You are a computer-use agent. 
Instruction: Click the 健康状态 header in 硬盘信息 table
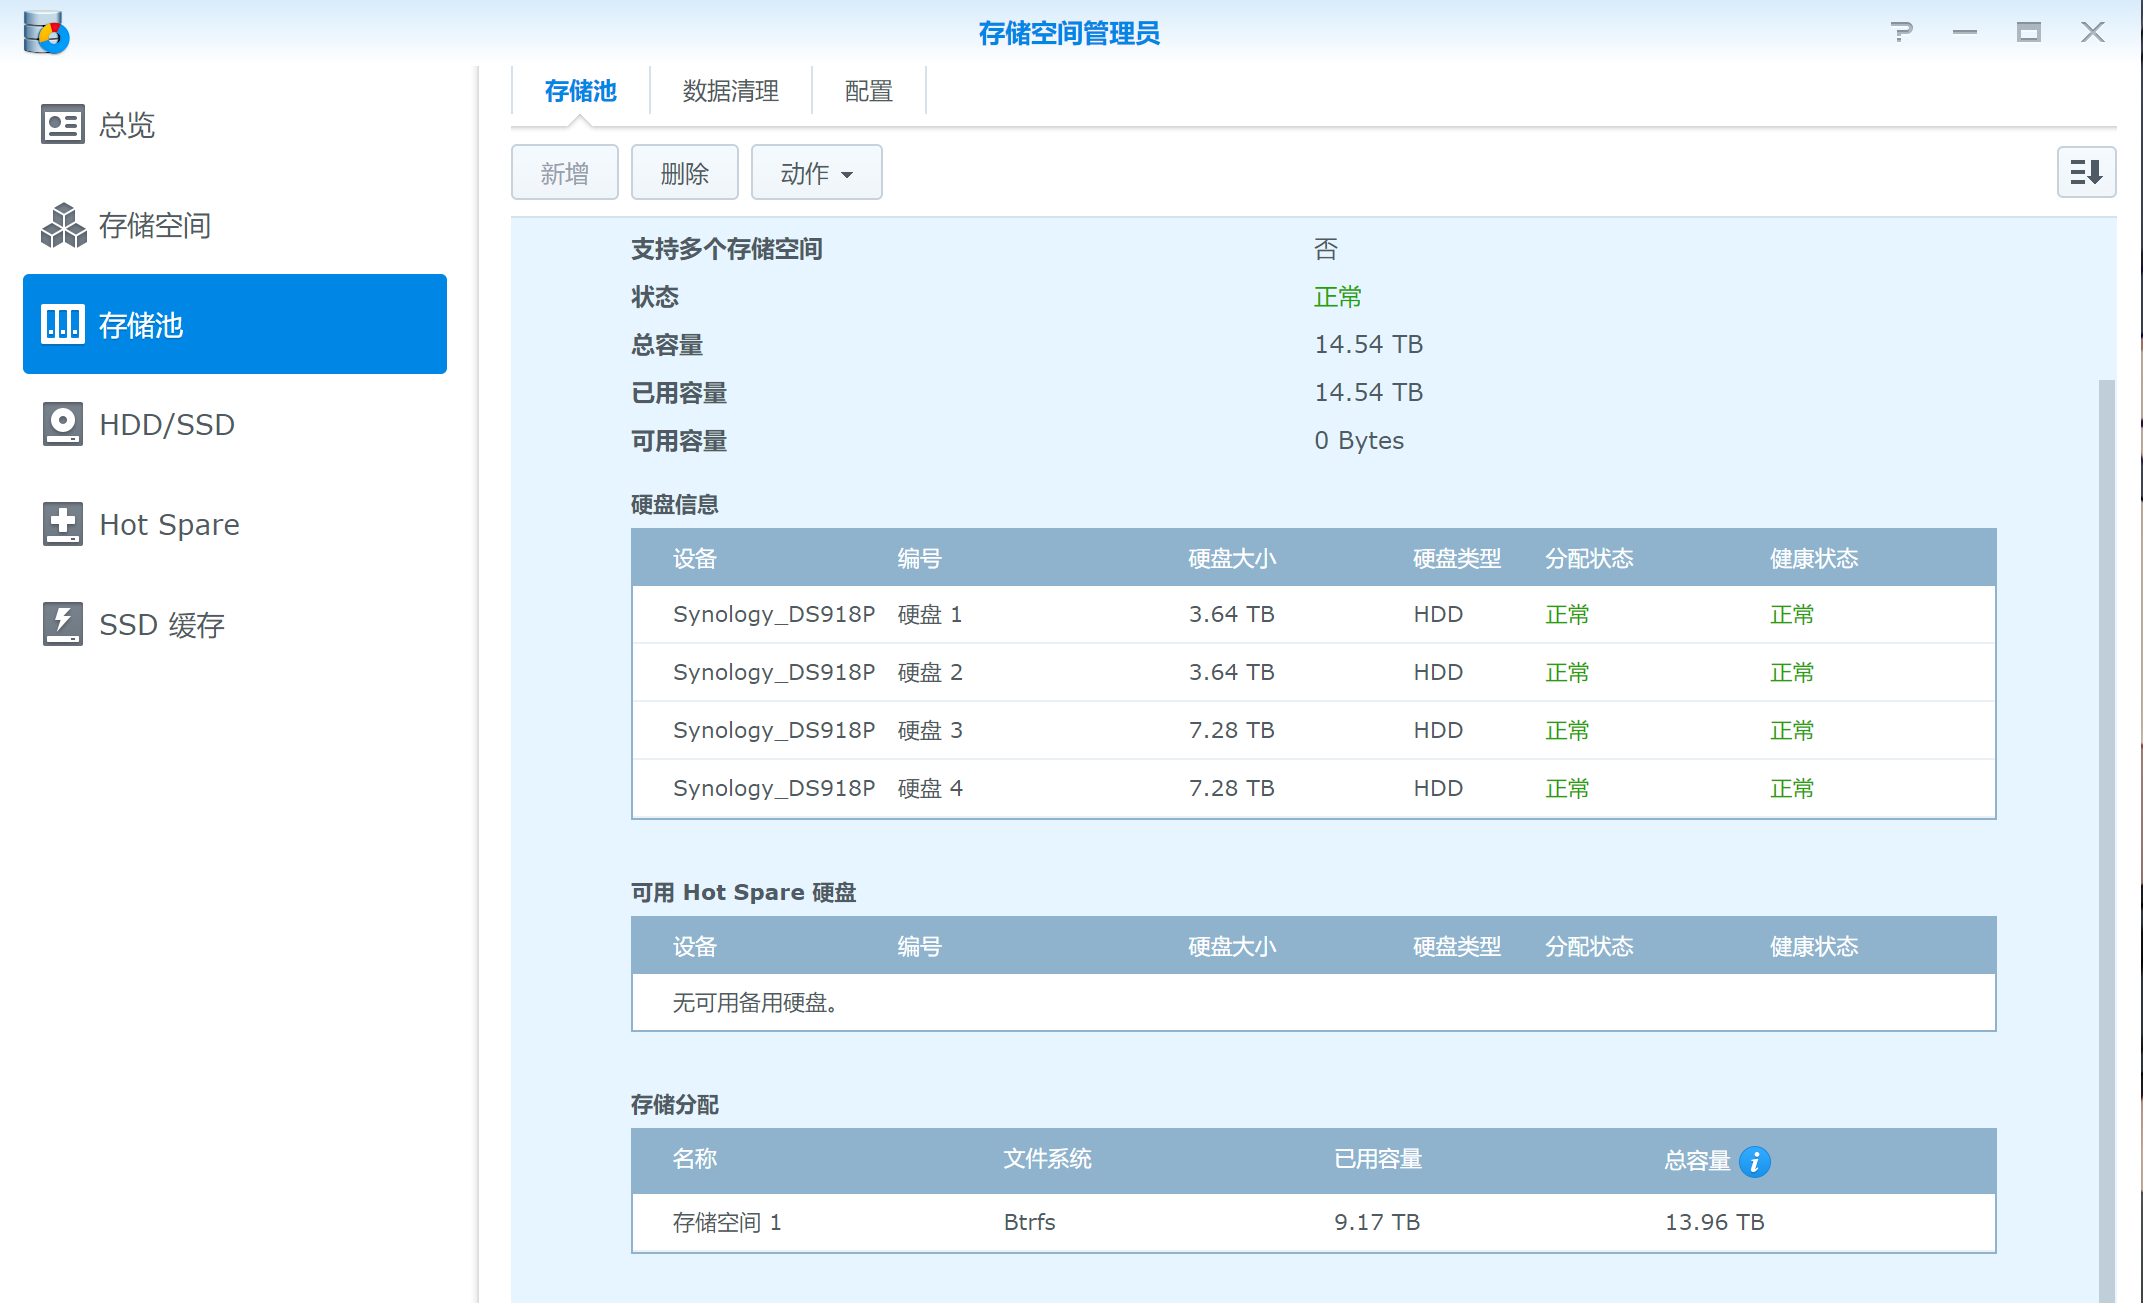point(1814,558)
